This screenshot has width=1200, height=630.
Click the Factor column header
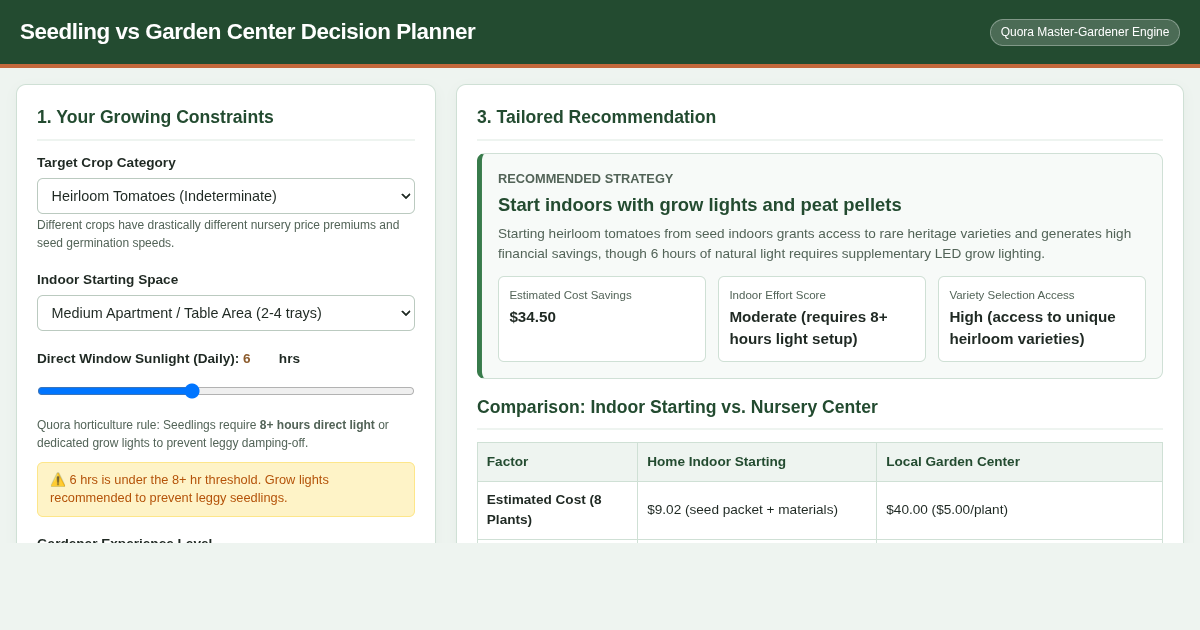click(557, 462)
